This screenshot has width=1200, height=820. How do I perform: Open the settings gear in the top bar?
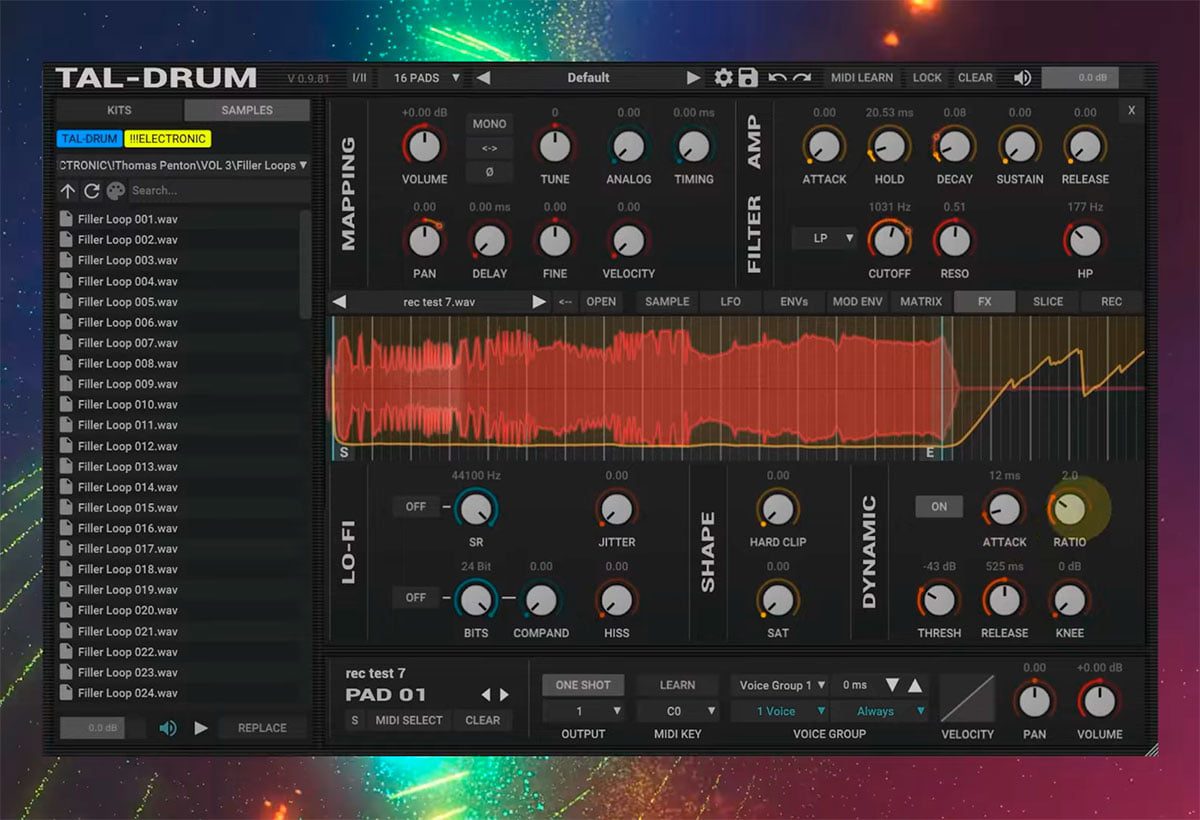[723, 78]
